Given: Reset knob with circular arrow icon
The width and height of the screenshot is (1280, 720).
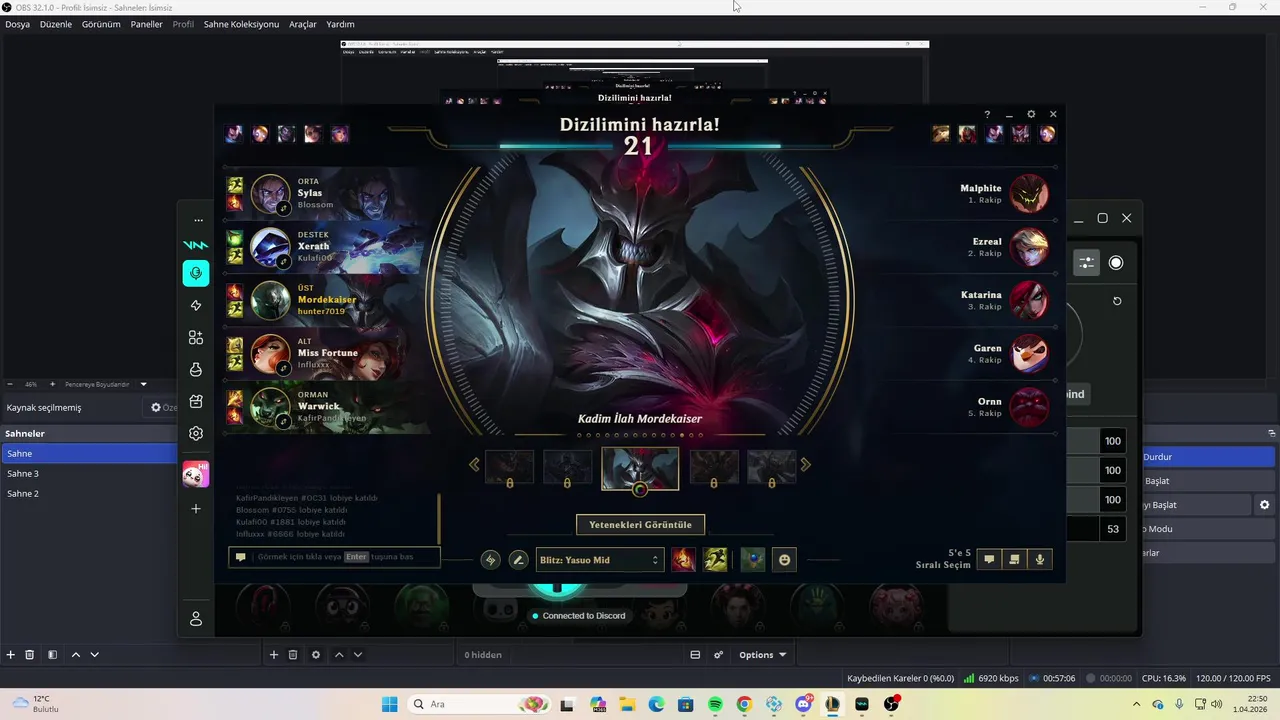Looking at the screenshot, I should pyautogui.click(x=1117, y=301).
